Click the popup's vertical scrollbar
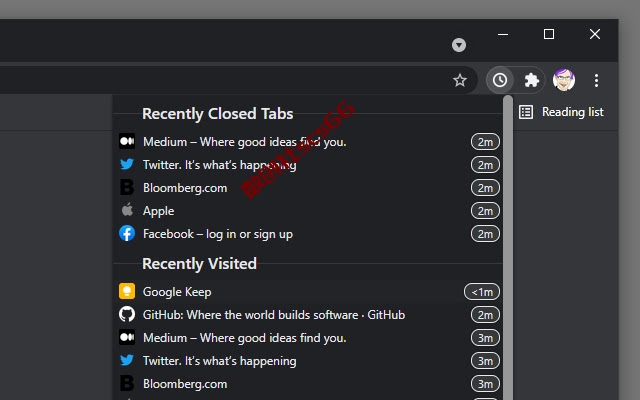 (x=508, y=247)
